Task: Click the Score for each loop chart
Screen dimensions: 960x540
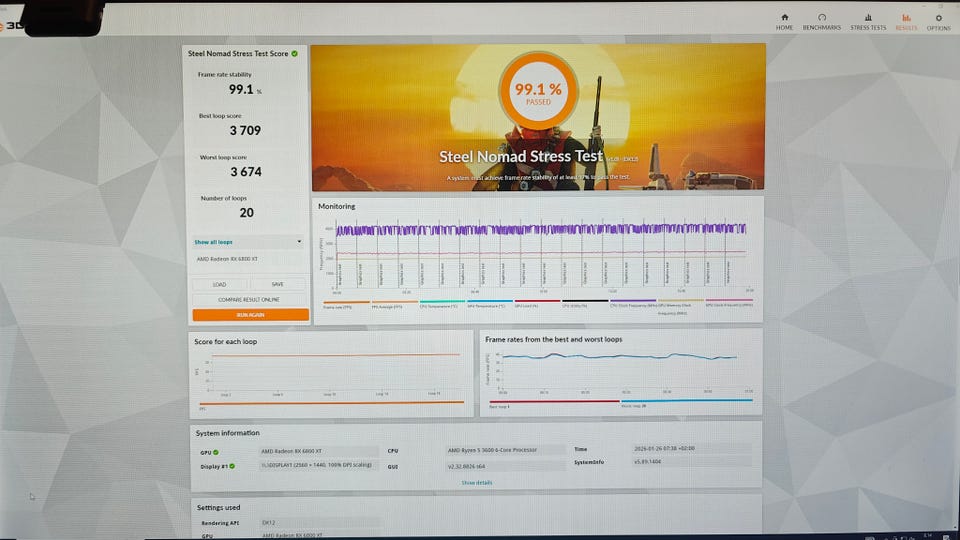Action: coord(331,373)
